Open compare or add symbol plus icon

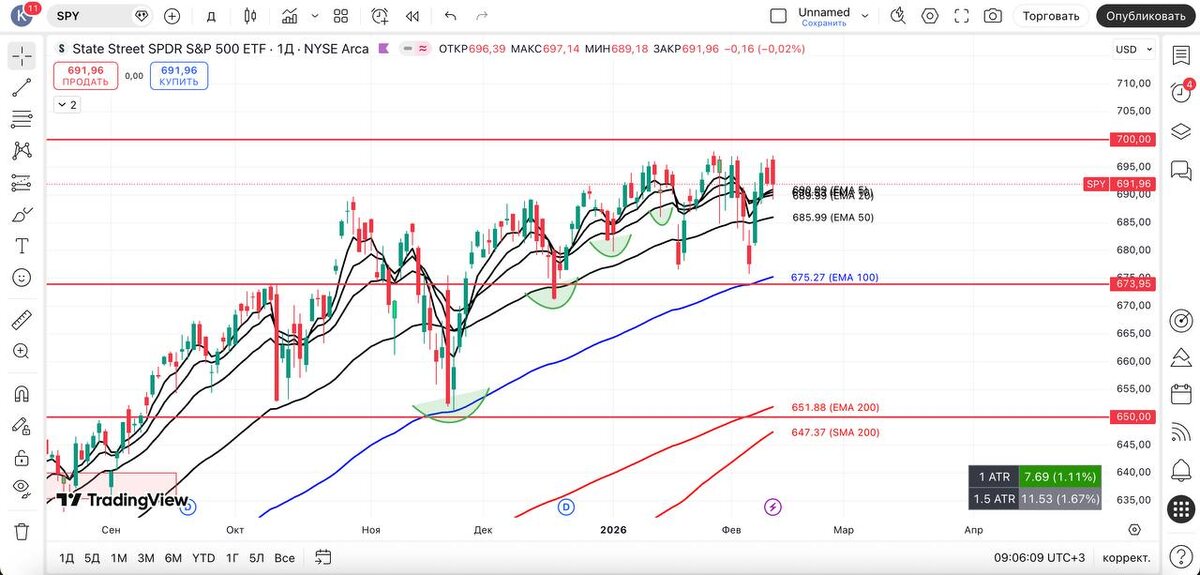tap(172, 16)
